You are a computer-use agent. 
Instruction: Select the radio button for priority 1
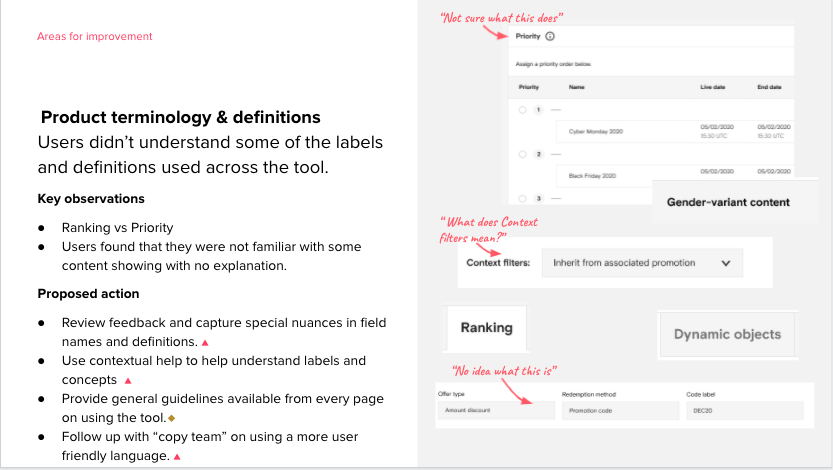click(x=522, y=110)
